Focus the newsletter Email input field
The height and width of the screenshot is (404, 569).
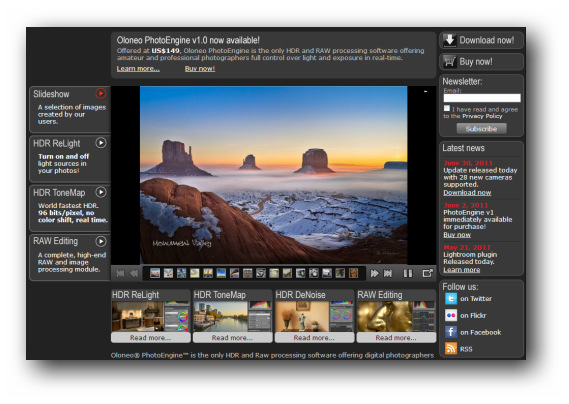click(482, 98)
